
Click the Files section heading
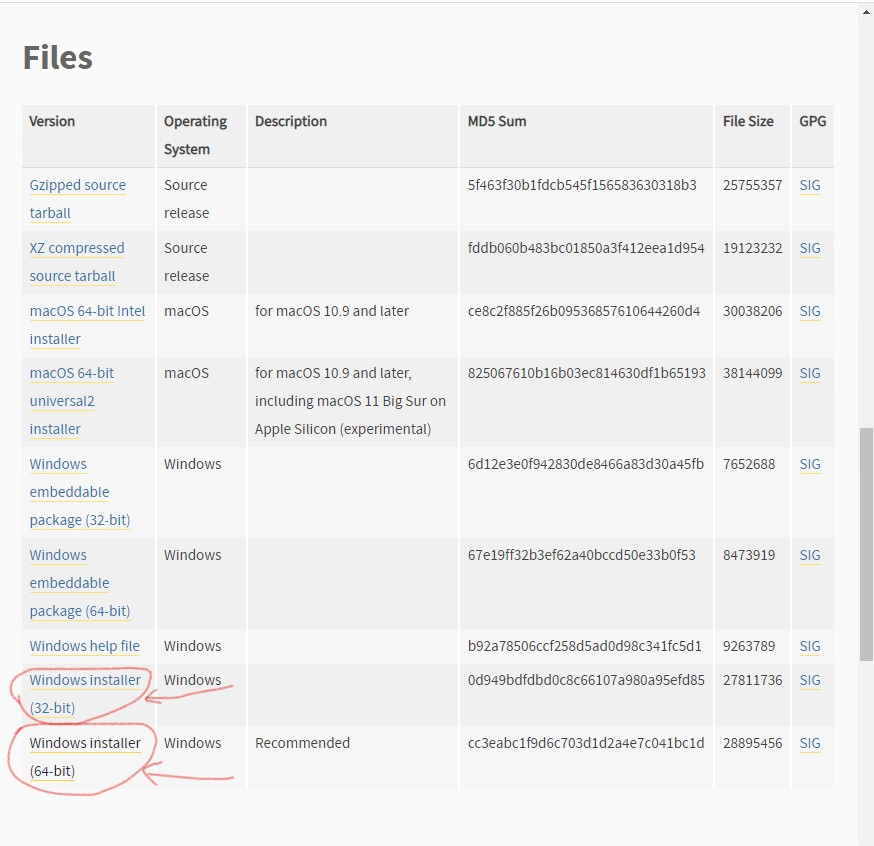[x=57, y=57]
